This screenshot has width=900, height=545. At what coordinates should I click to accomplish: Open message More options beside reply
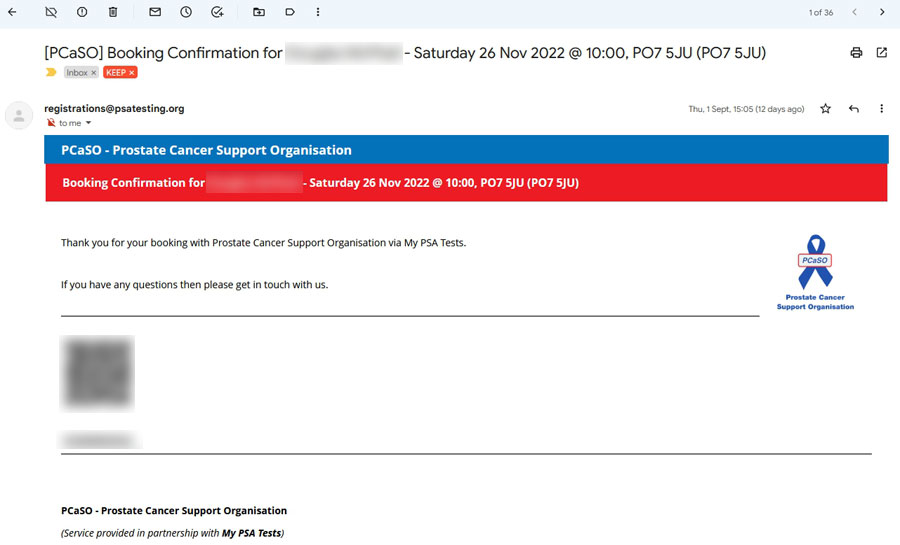click(x=882, y=108)
